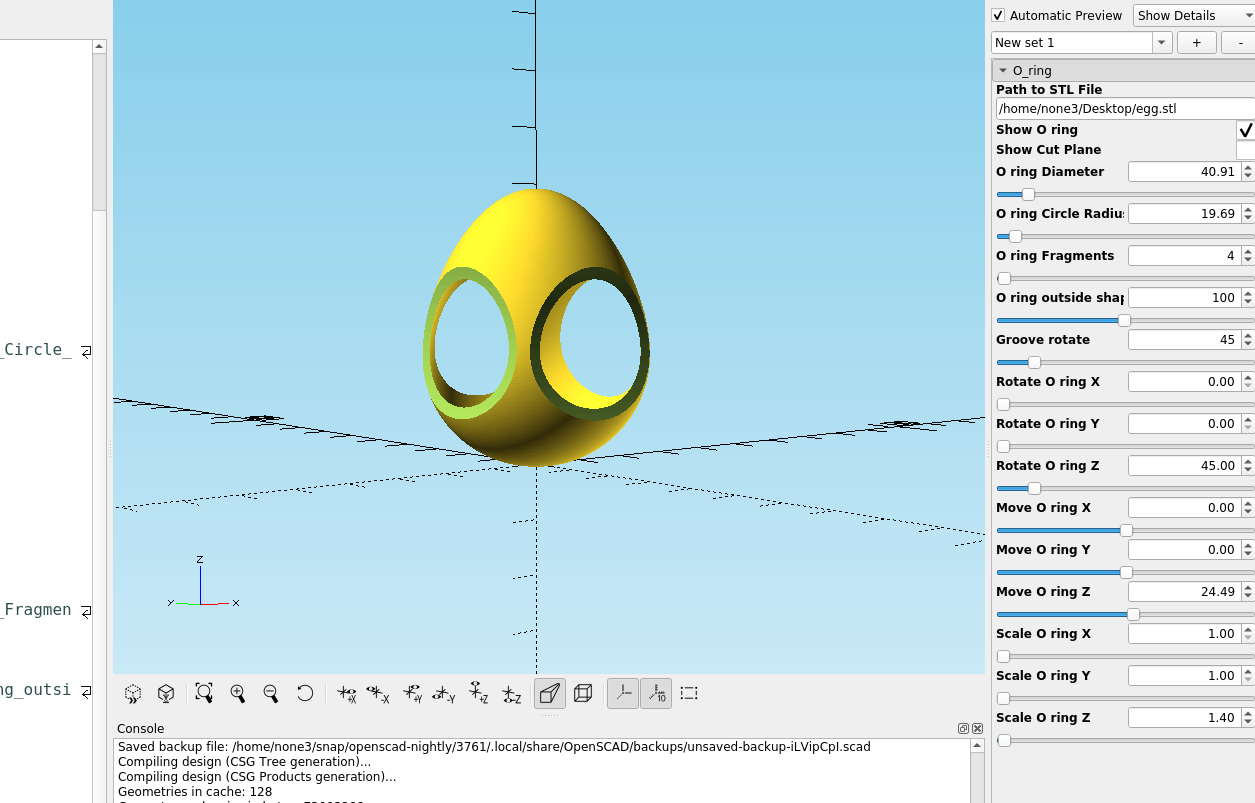
Task: Remove the preset with the - button
Action: click(x=1238, y=43)
